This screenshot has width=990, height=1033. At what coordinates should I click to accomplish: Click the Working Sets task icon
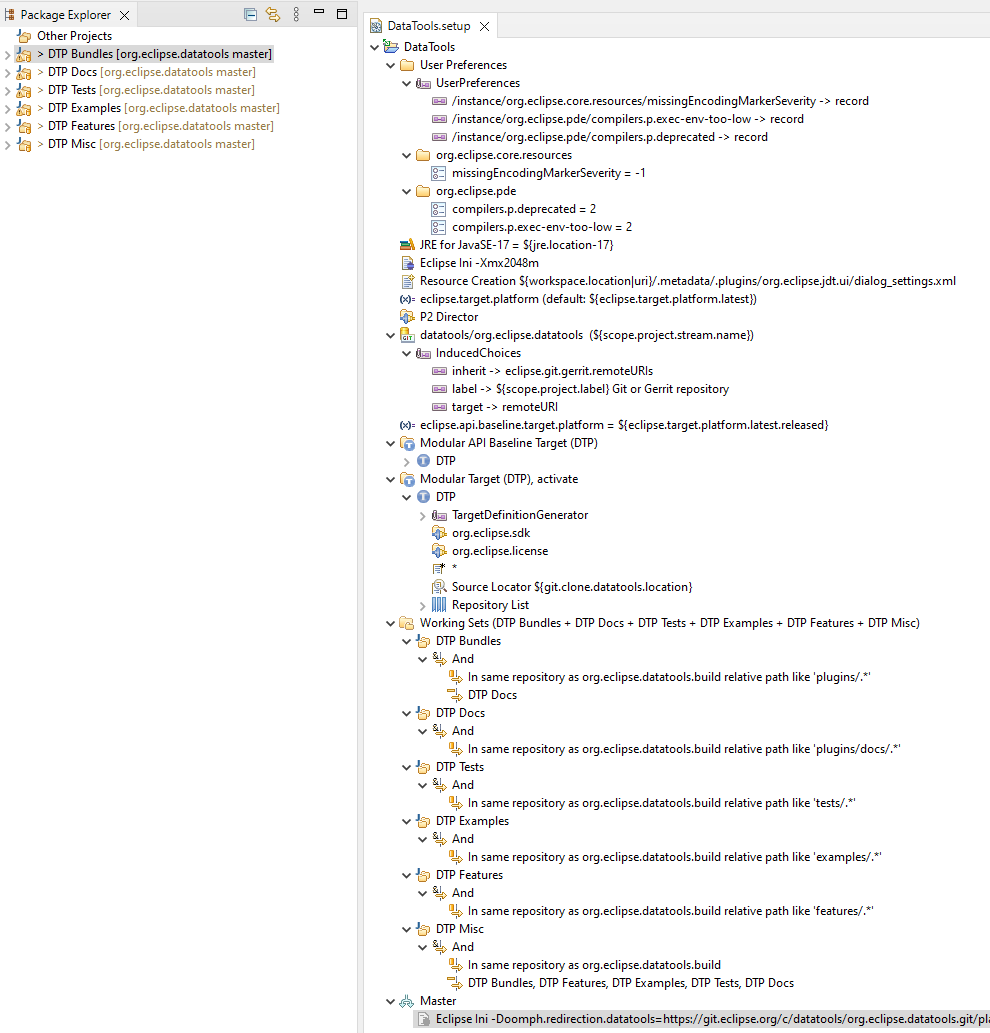point(407,623)
